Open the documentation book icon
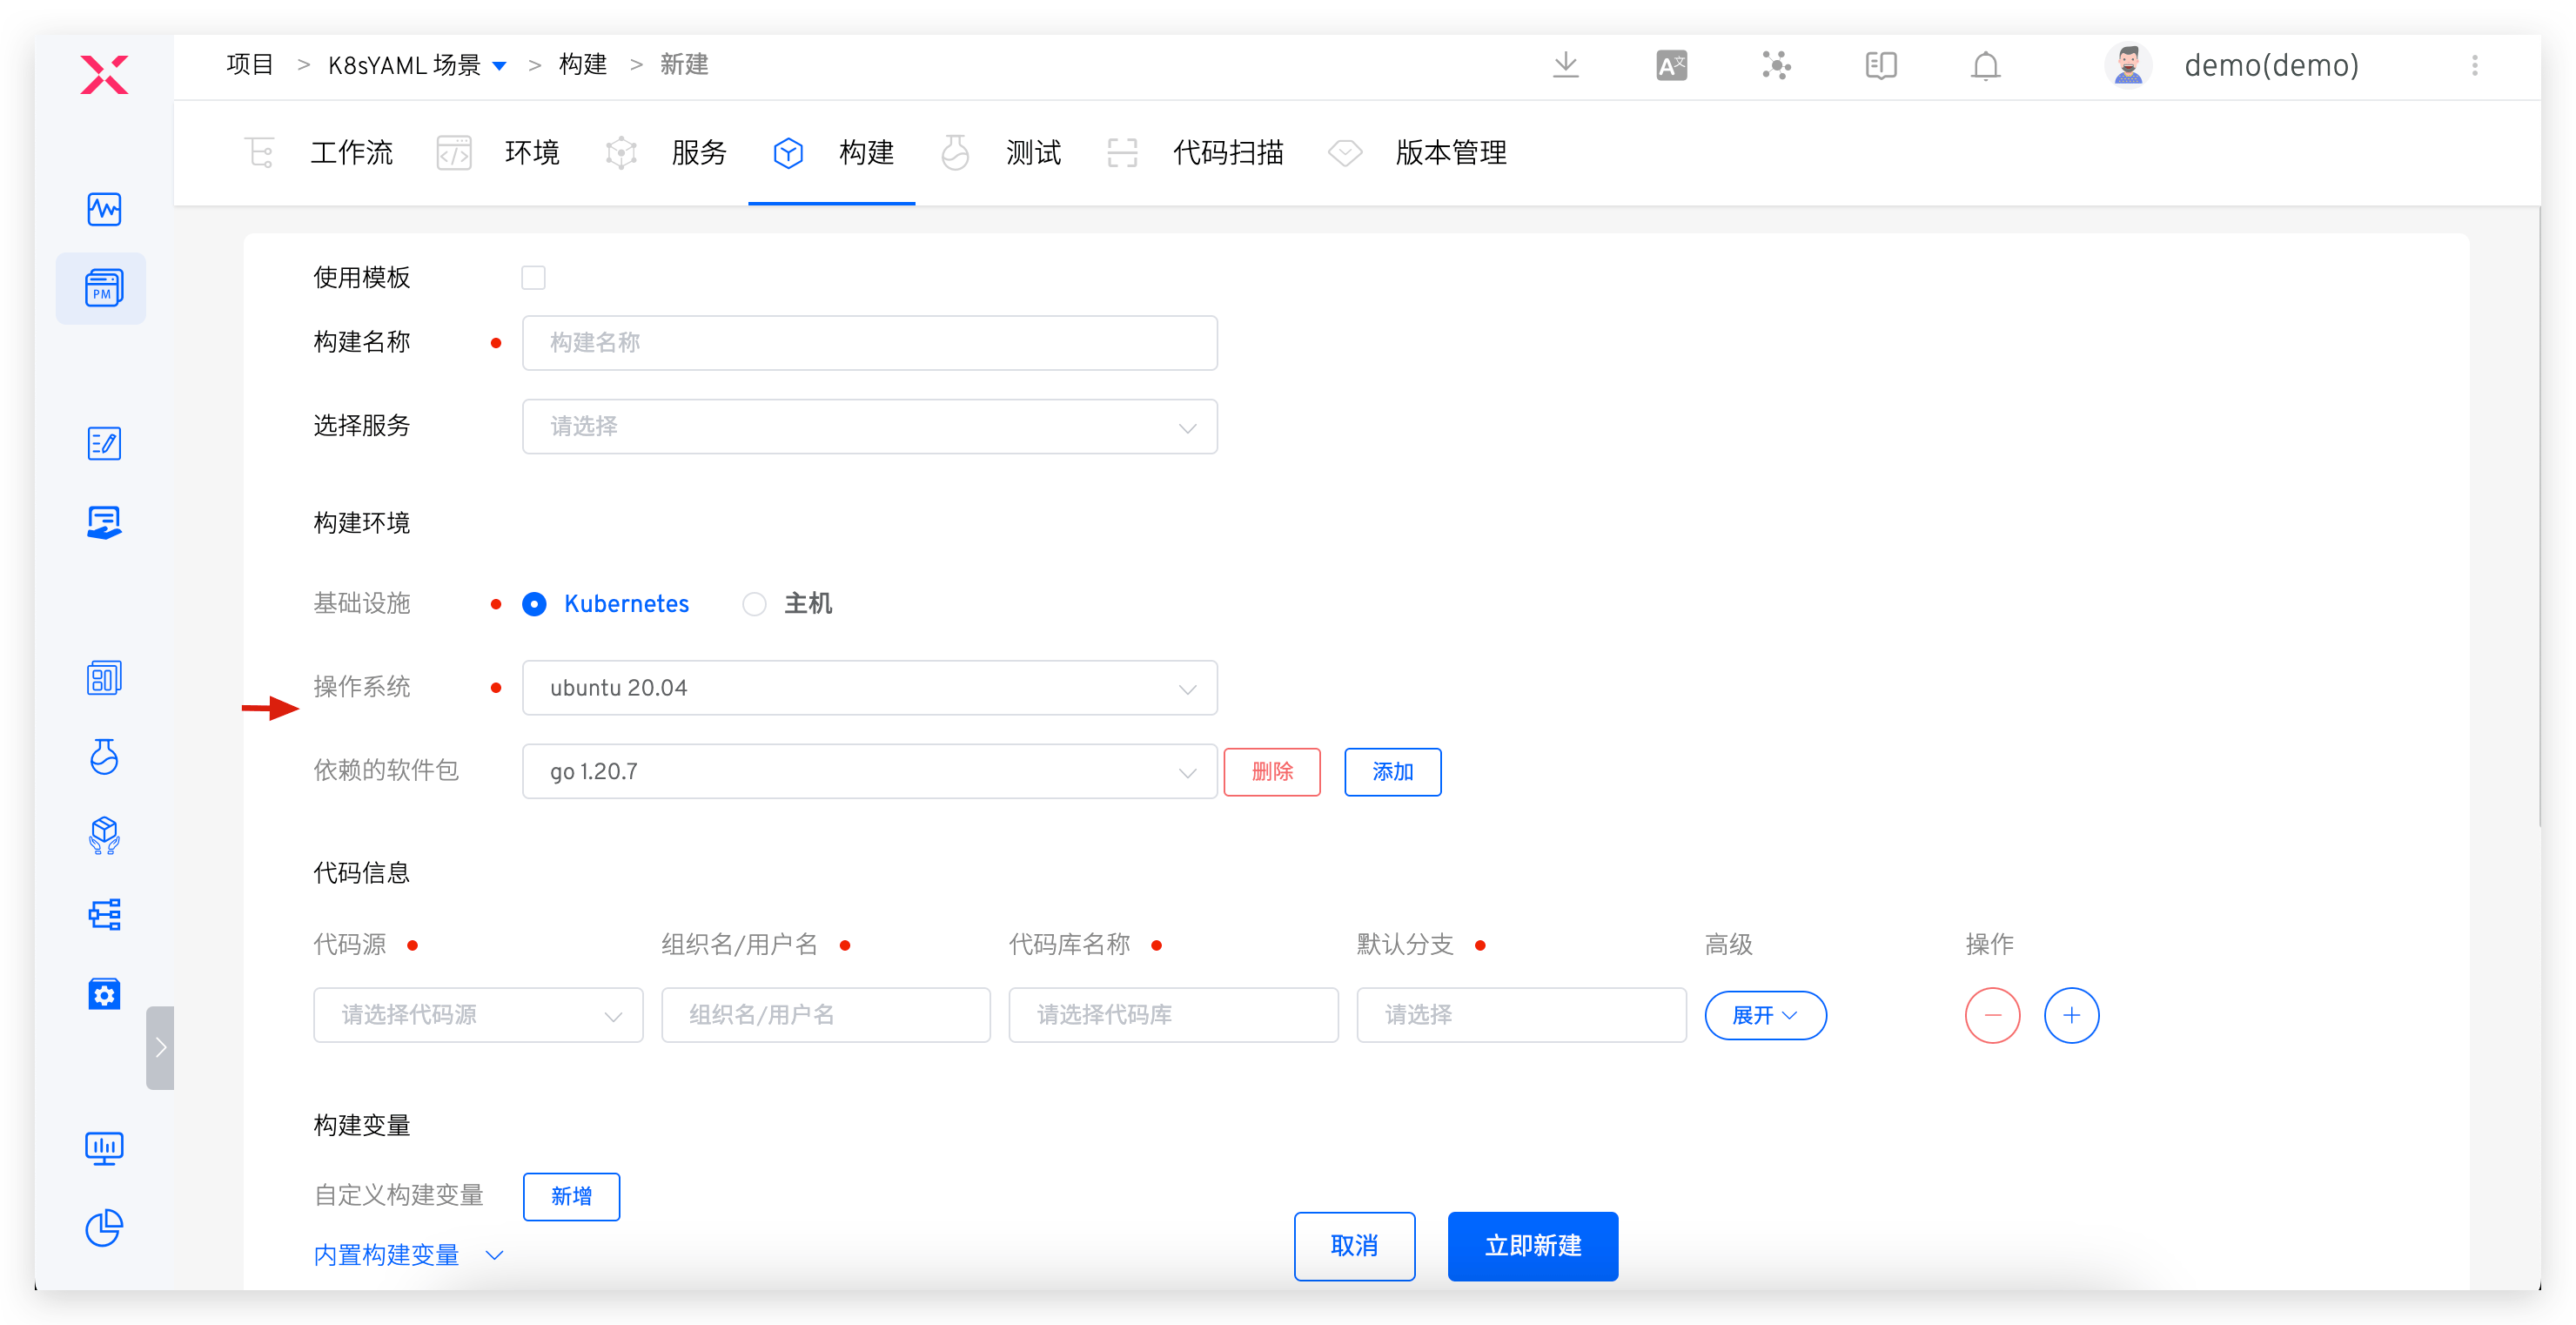The height and width of the screenshot is (1325, 2576). coord(1880,66)
